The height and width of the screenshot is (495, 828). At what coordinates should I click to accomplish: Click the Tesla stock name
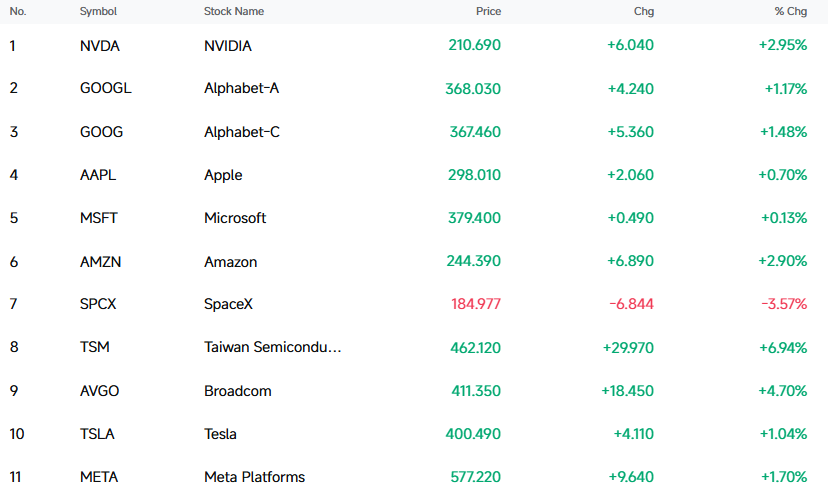pyautogui.click(x=220, y=434)
